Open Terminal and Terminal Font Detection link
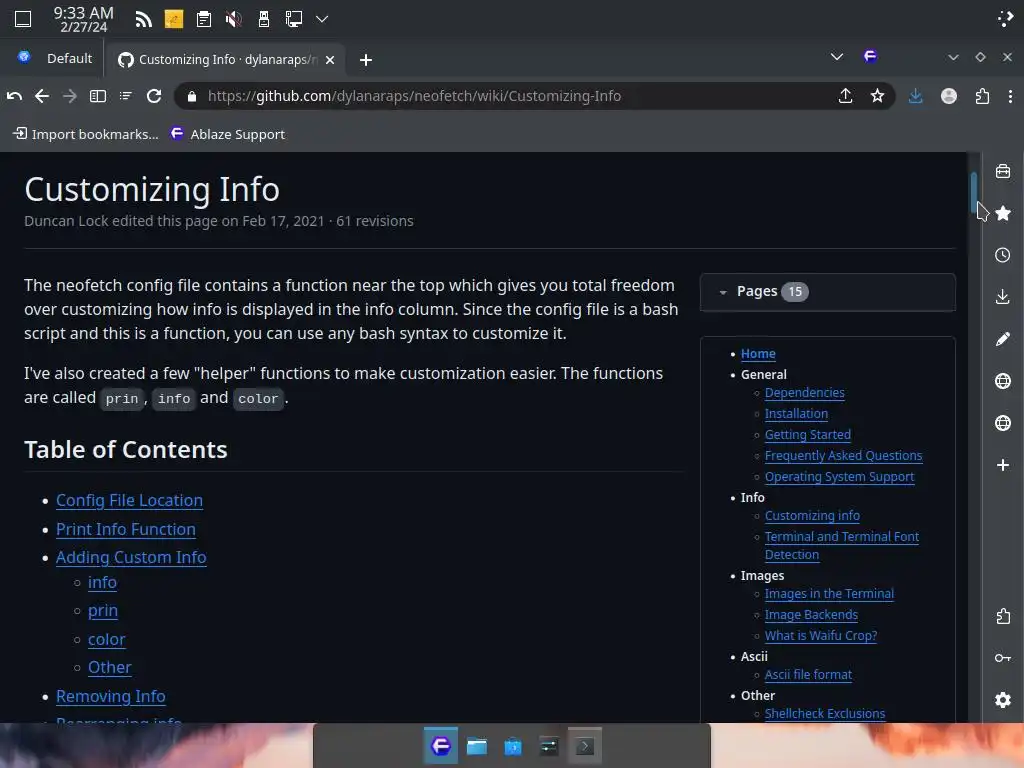Image resolution: width=1024 pixels, height=768 pixels. coord(842,545)
